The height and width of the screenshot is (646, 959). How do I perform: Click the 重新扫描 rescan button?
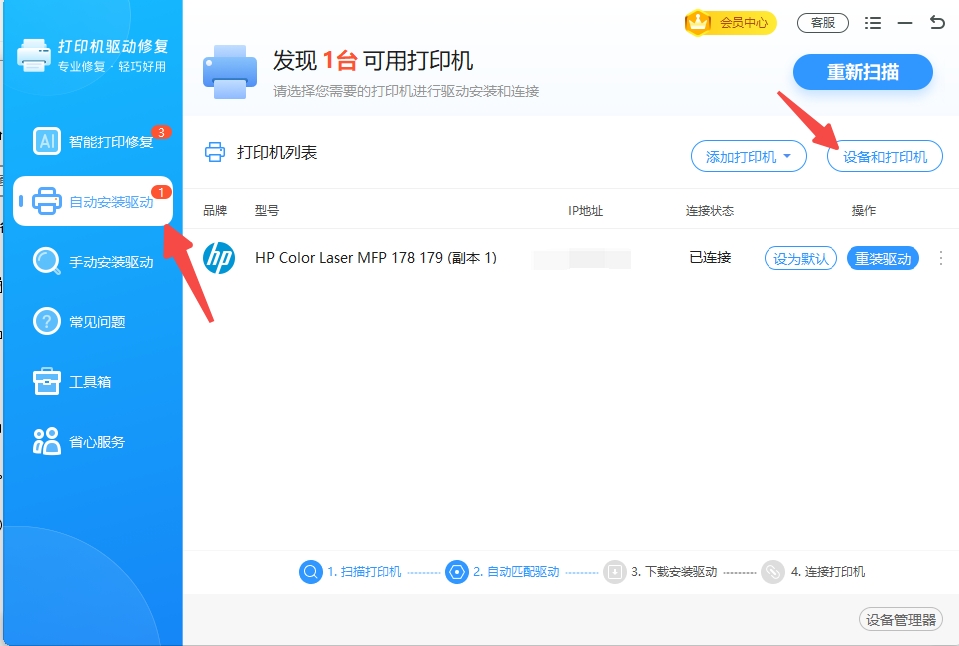click(862, 72)
